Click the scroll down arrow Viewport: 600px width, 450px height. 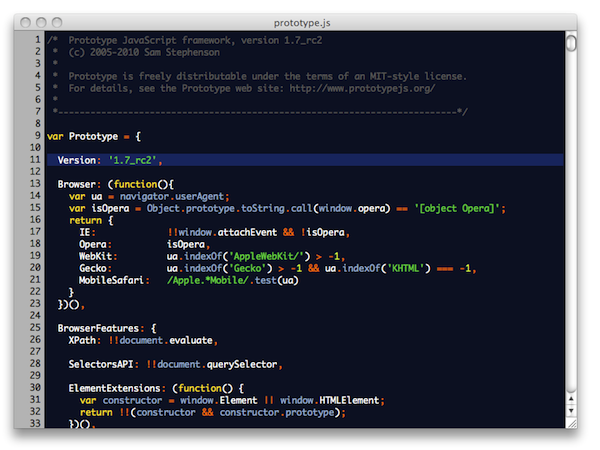571,411
